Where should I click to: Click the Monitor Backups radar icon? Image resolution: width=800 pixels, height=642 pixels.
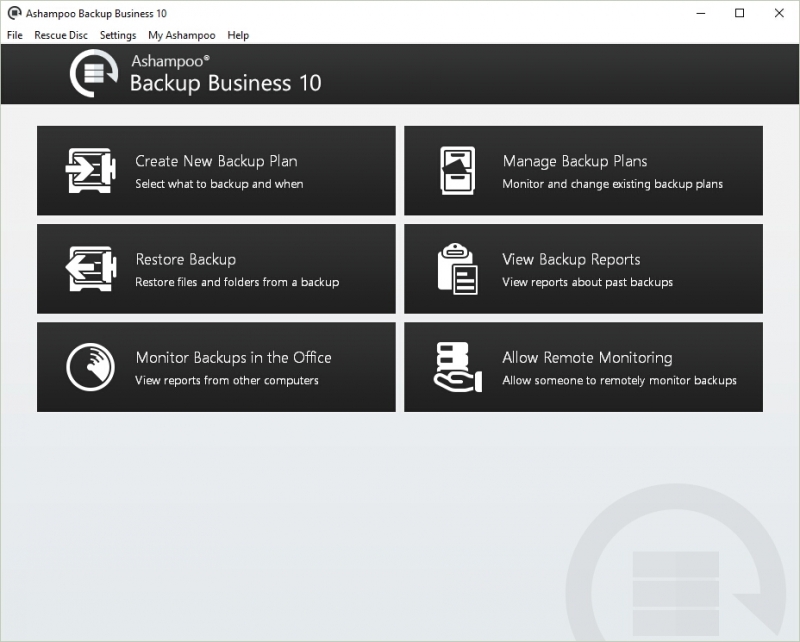pos(90,367)
